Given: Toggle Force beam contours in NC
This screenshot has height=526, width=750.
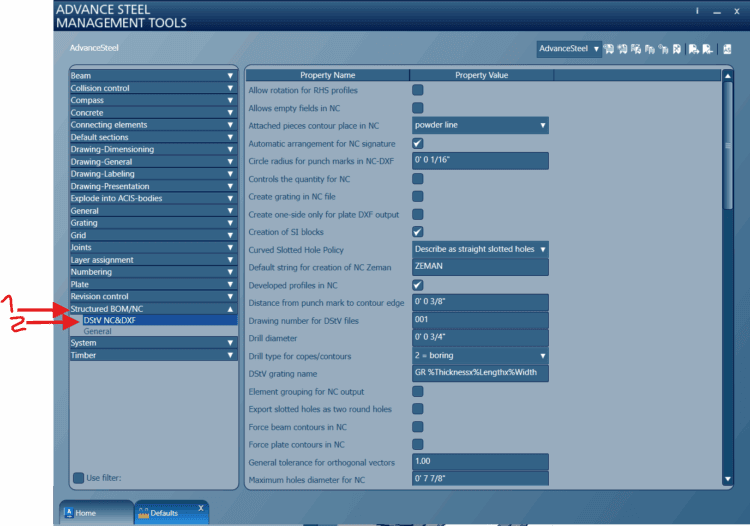Looking at the screenshot, I should [418, 426].
